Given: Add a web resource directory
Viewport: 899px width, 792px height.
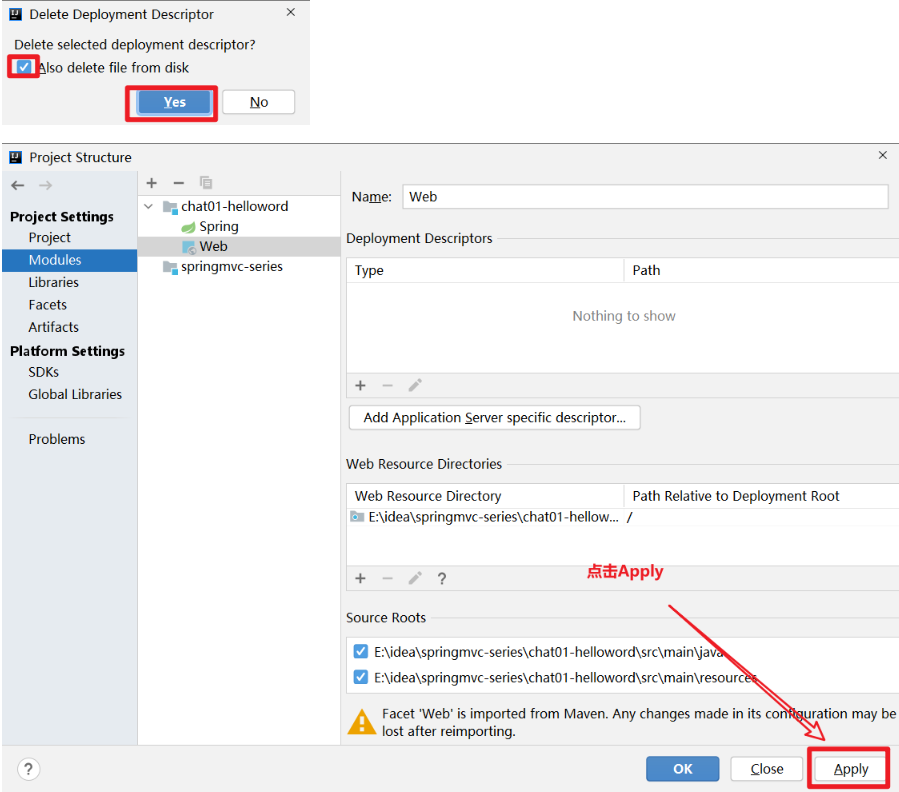Looking at the screenshot, I should click(361, 578).
